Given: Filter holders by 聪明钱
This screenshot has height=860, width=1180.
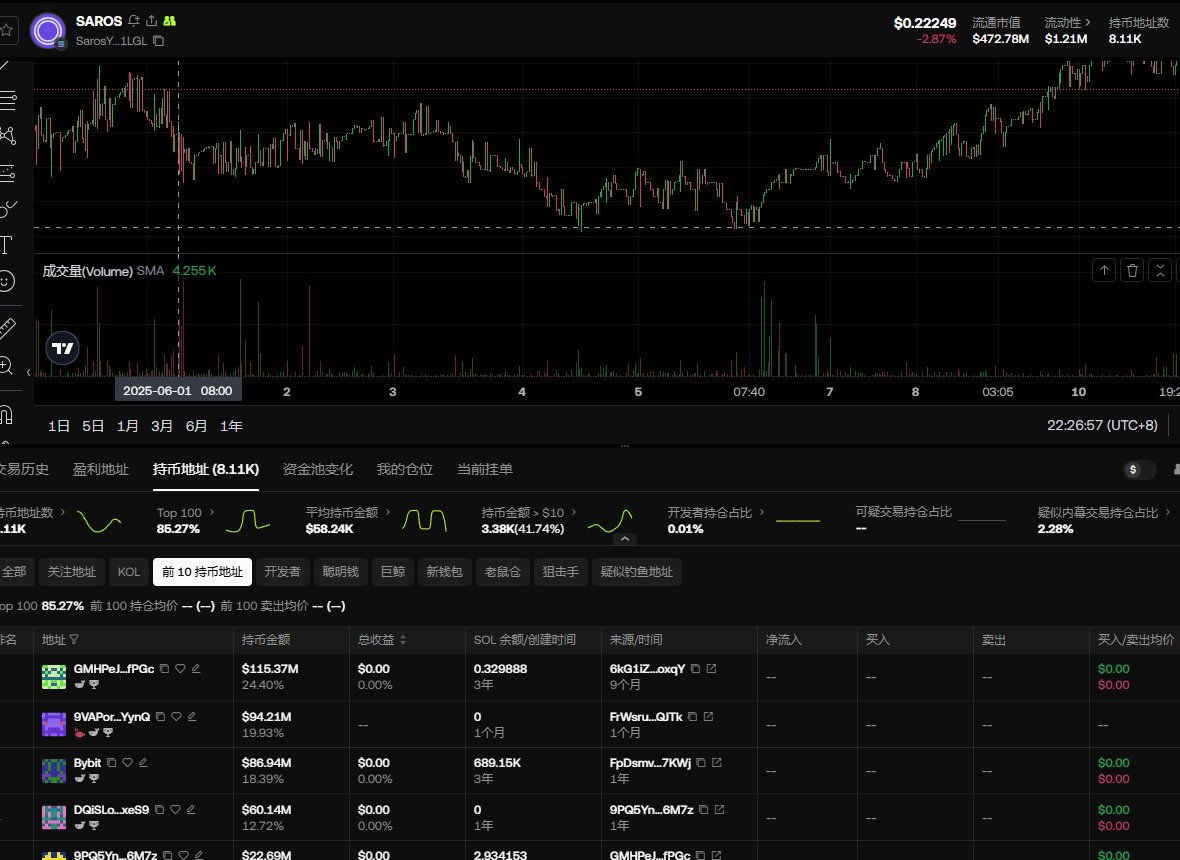Looking at the screenshot, I should 340,572.
